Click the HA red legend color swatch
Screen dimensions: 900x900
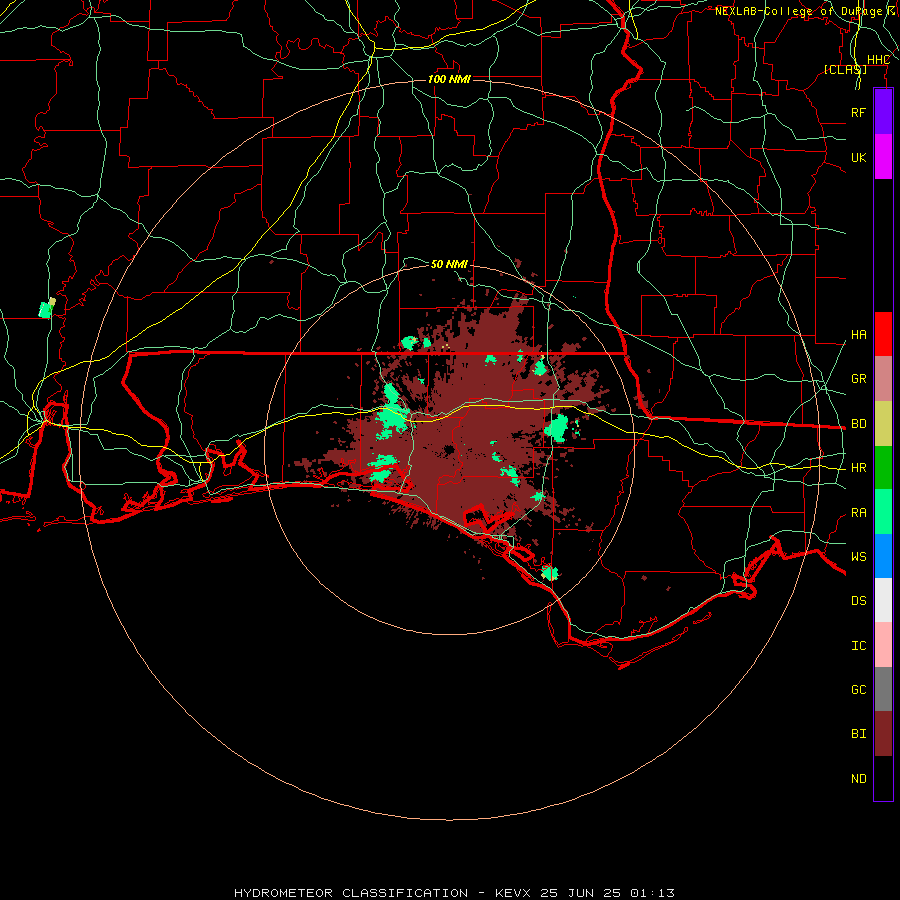883,334
